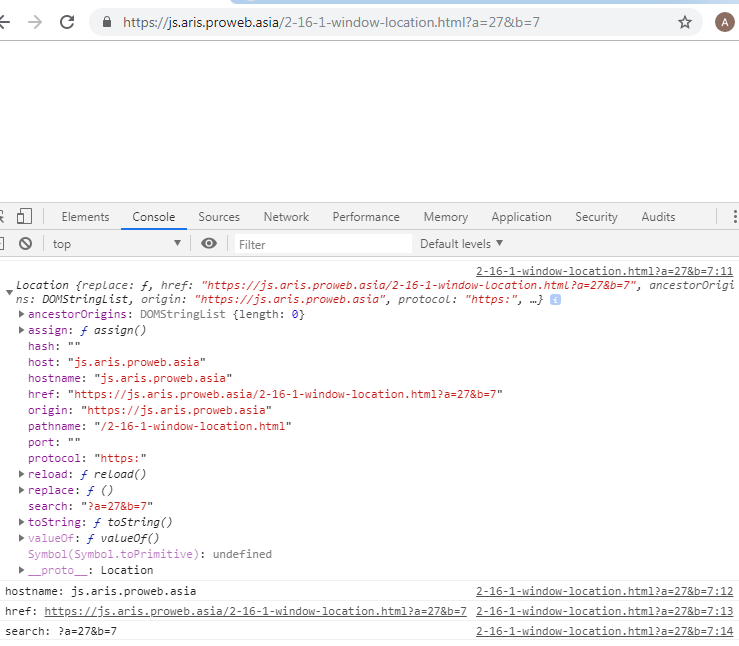Bookmark this page with the star icon
739x646 pixels.
pyautogui.click(x=684, y=22)
